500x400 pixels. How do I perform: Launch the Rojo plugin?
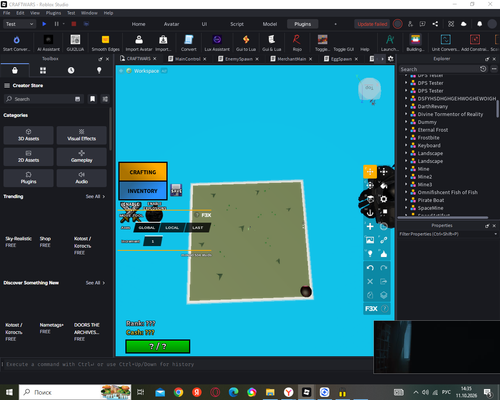(297, 43)
